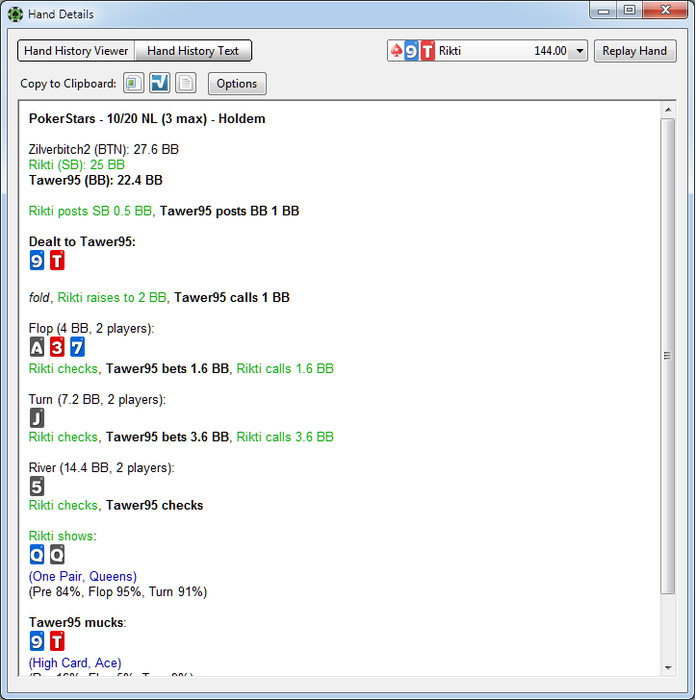This screenshot has width=696, height=700.
Task: Click scrollbar up arrow
Action: tap(668, 110)
